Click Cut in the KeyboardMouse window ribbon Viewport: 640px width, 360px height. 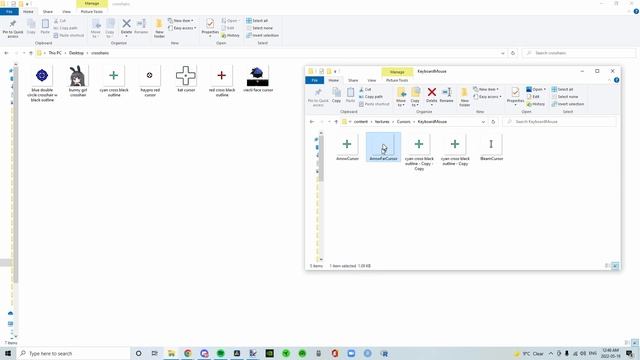365,89
